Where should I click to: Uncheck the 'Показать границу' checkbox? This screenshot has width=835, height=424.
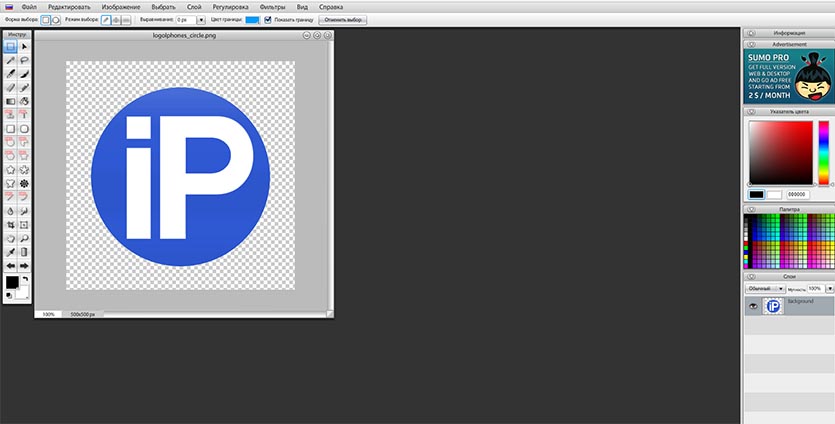pos(268,20)
